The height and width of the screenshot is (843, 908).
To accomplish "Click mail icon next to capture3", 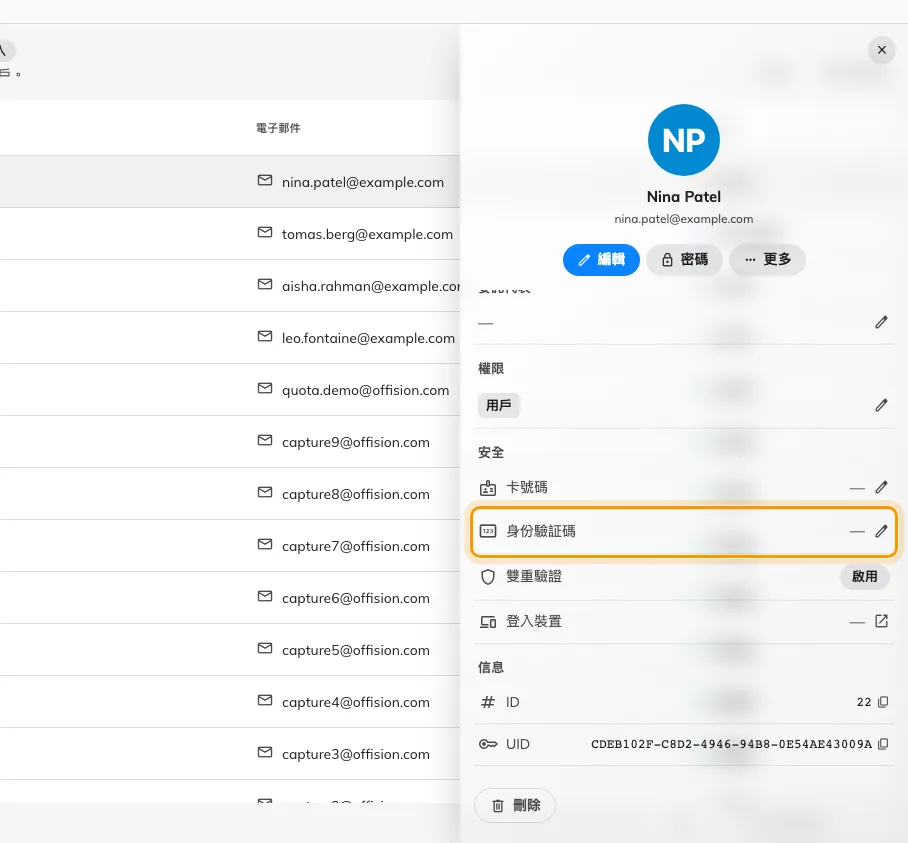I will (x=265, y=752).
